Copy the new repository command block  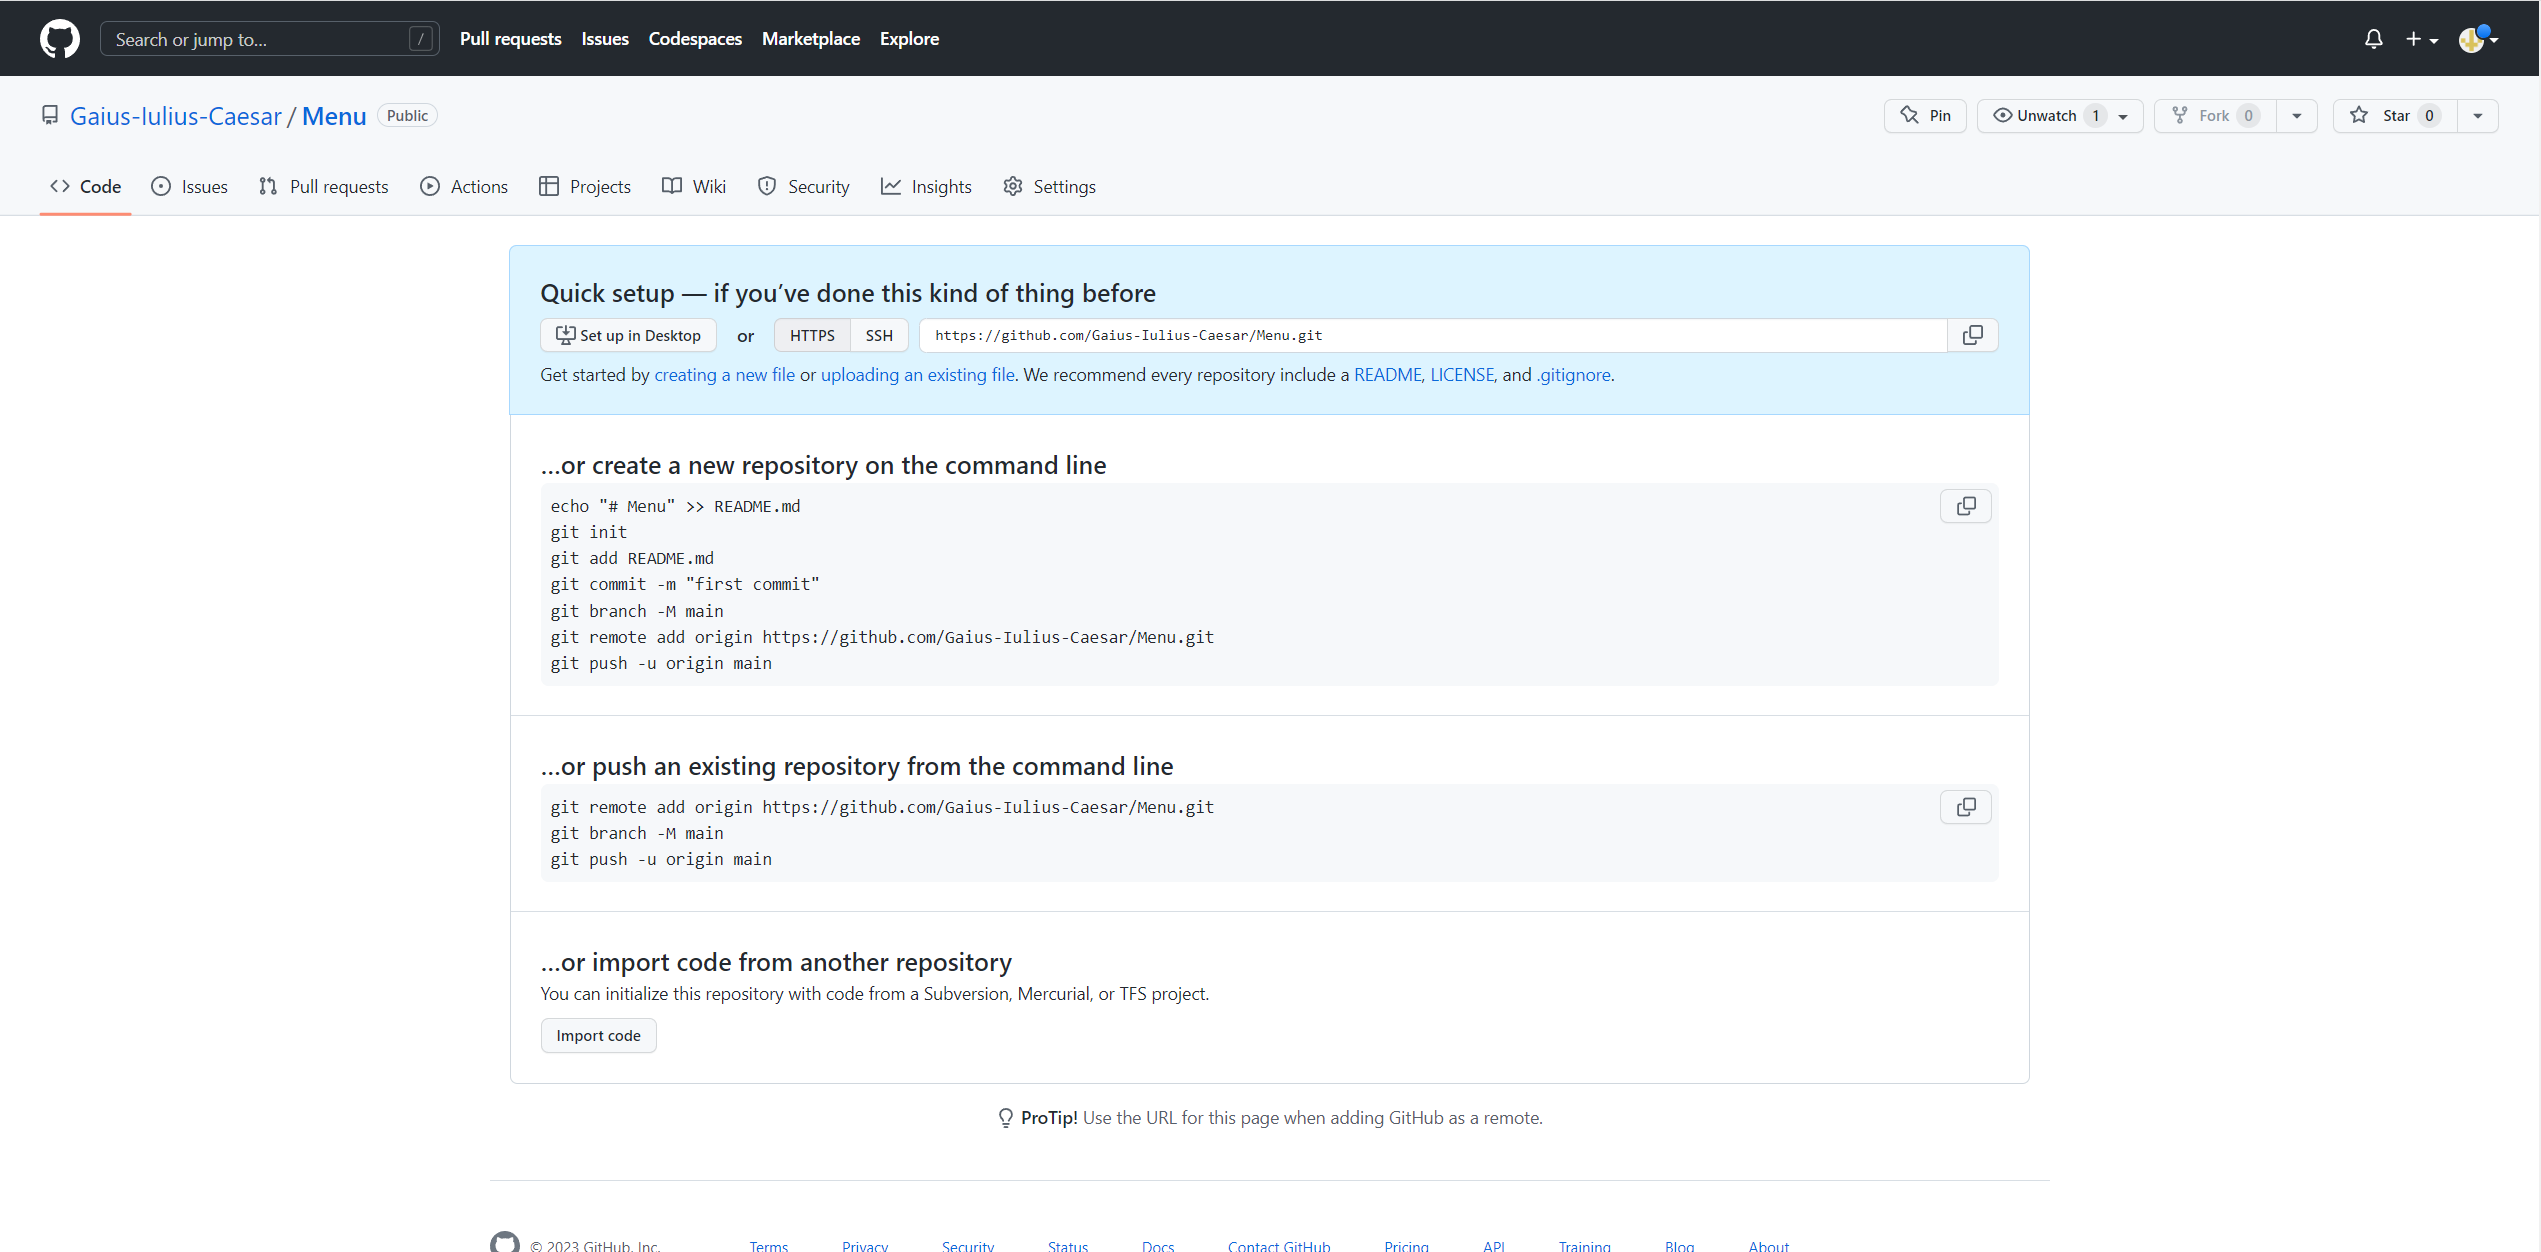point(1965,506)
